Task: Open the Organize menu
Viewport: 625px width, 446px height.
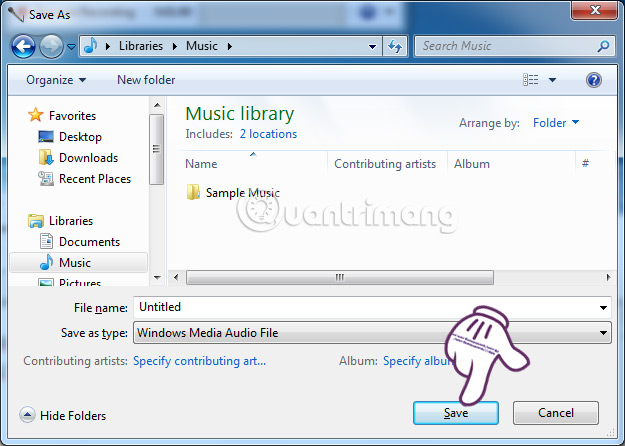Action: (x=56, y=80)
